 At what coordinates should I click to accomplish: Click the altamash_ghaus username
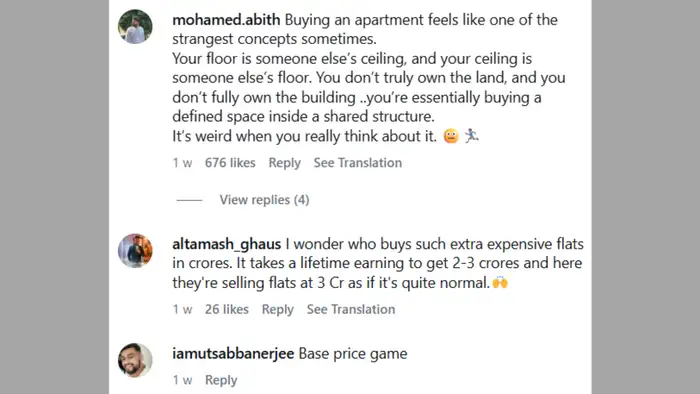pyautogui.click(x=226, y=244)
